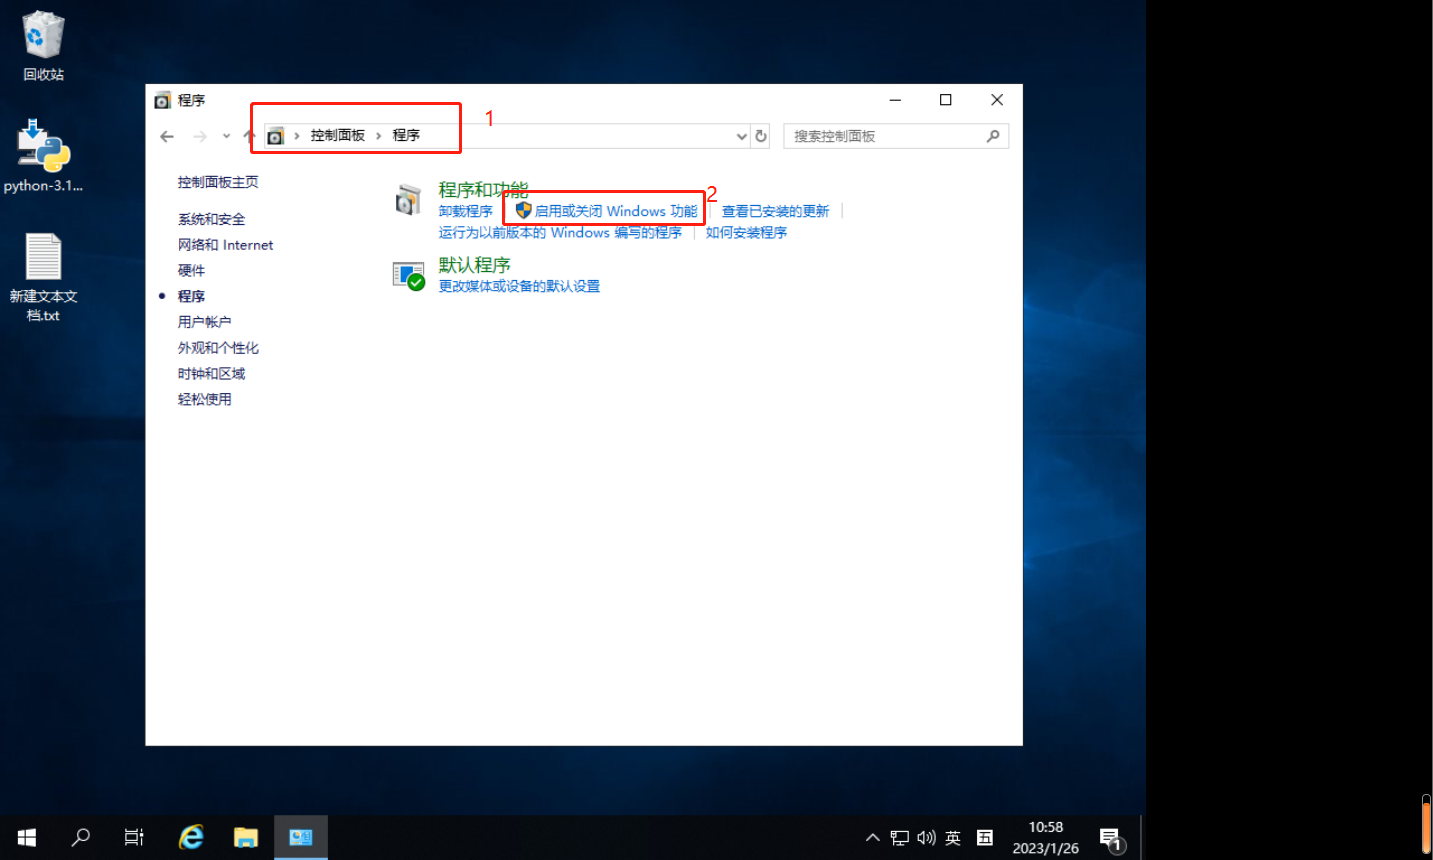The image size is (1433, 860).
Task: Open the recent locations dropdown
Action: click(x=227, y=136)
